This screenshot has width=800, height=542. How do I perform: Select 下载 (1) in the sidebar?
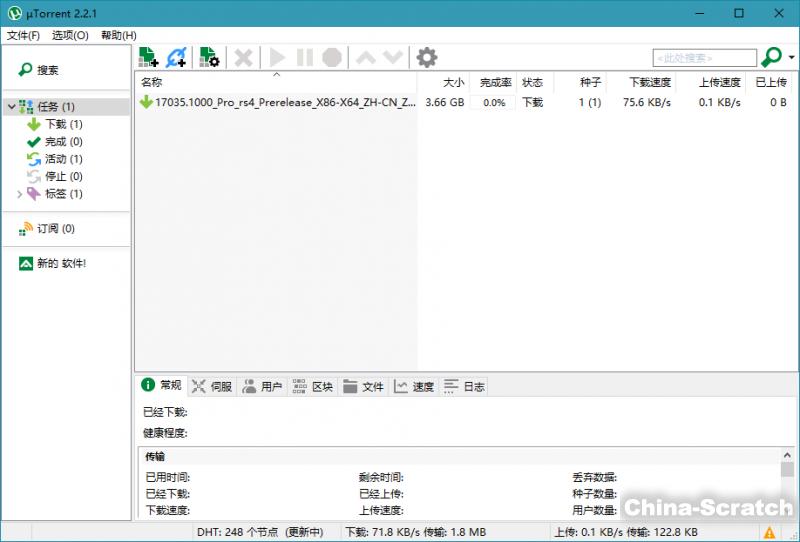[x=62, y=125]
